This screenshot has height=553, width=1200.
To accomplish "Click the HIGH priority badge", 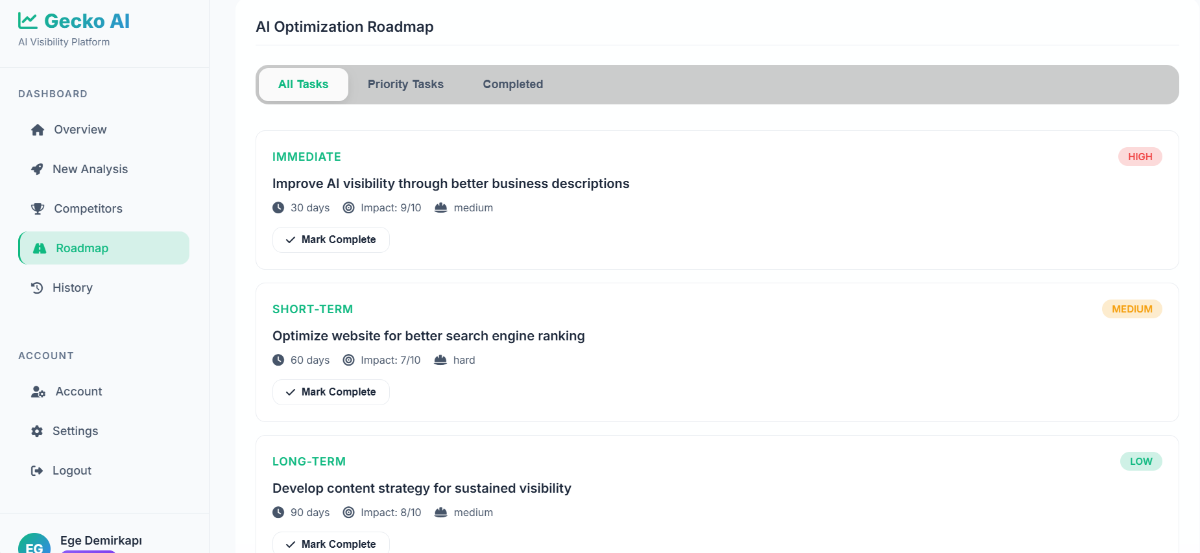I will [x=1140, y=156].
